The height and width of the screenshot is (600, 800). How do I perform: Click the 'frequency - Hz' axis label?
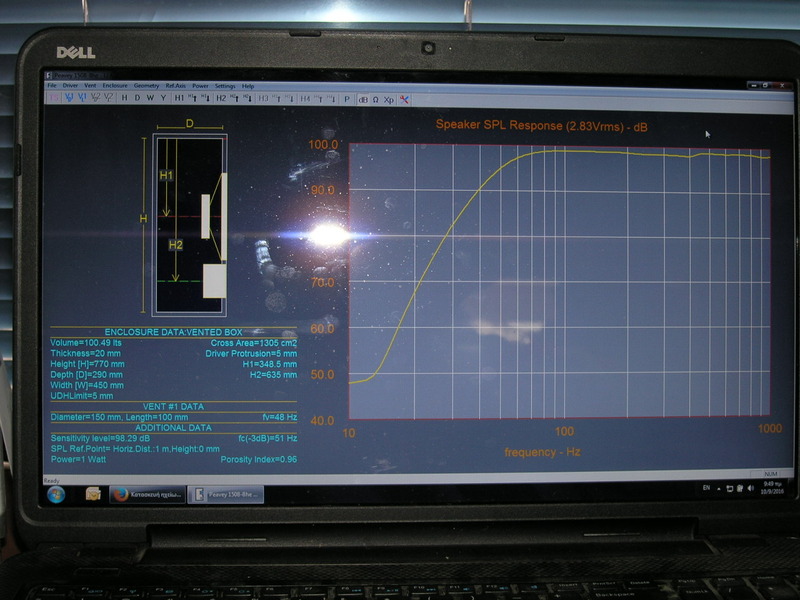542,452
